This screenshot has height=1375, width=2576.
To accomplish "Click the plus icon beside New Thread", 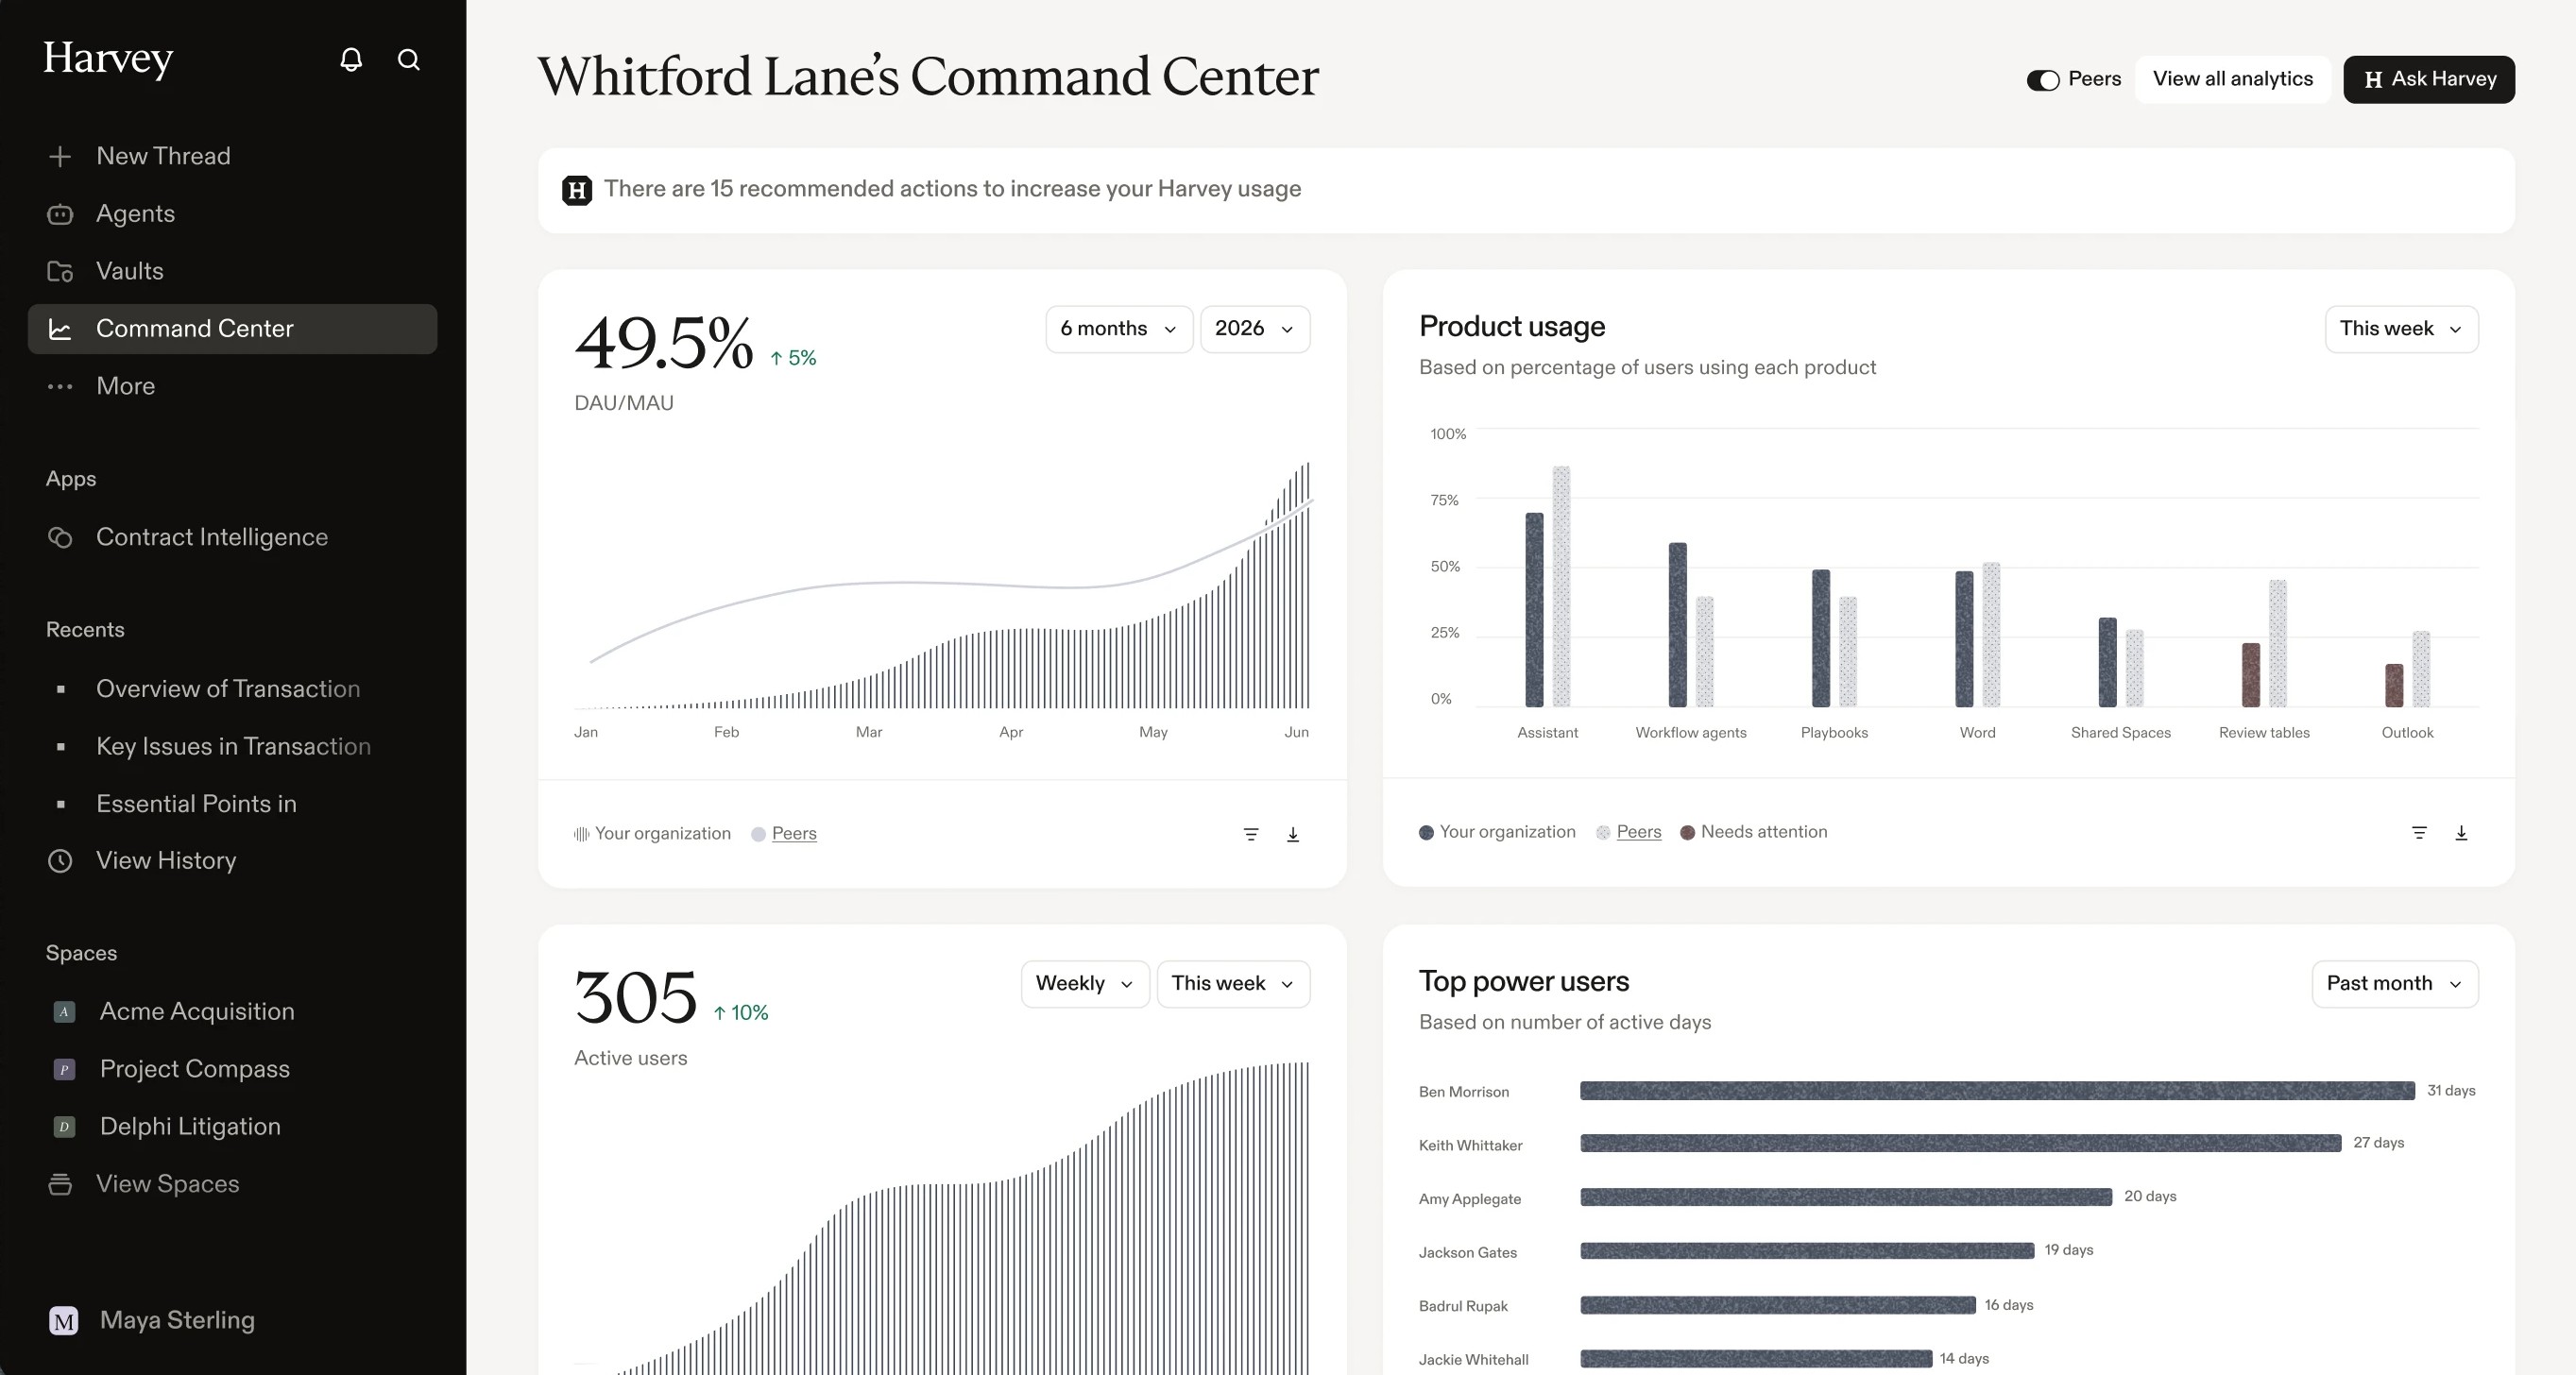I will 60,156.
